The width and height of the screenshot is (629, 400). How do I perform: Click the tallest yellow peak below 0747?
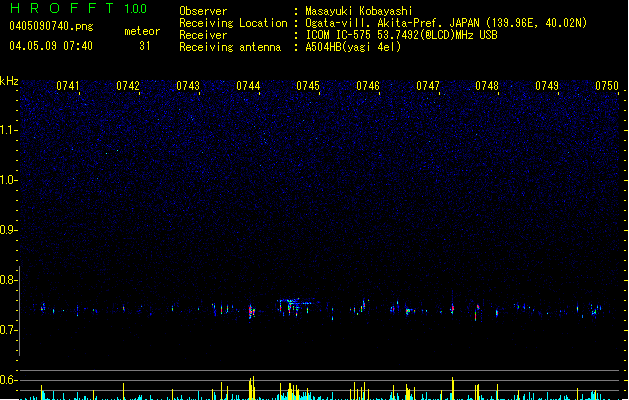point(452,388)
